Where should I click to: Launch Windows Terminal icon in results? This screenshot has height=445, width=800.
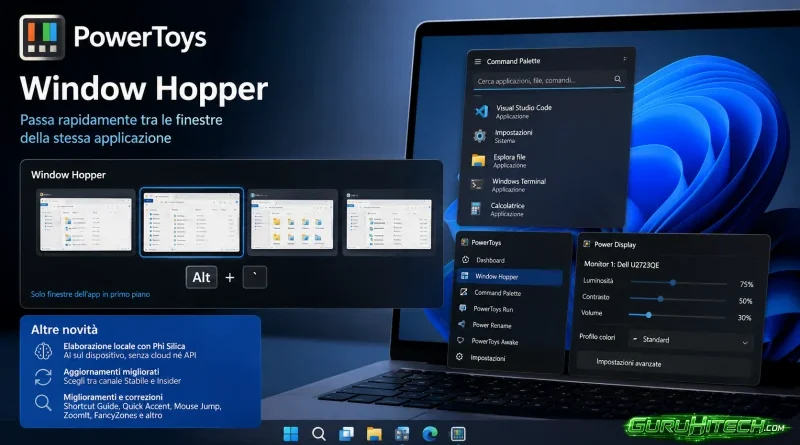pos(477,185)
